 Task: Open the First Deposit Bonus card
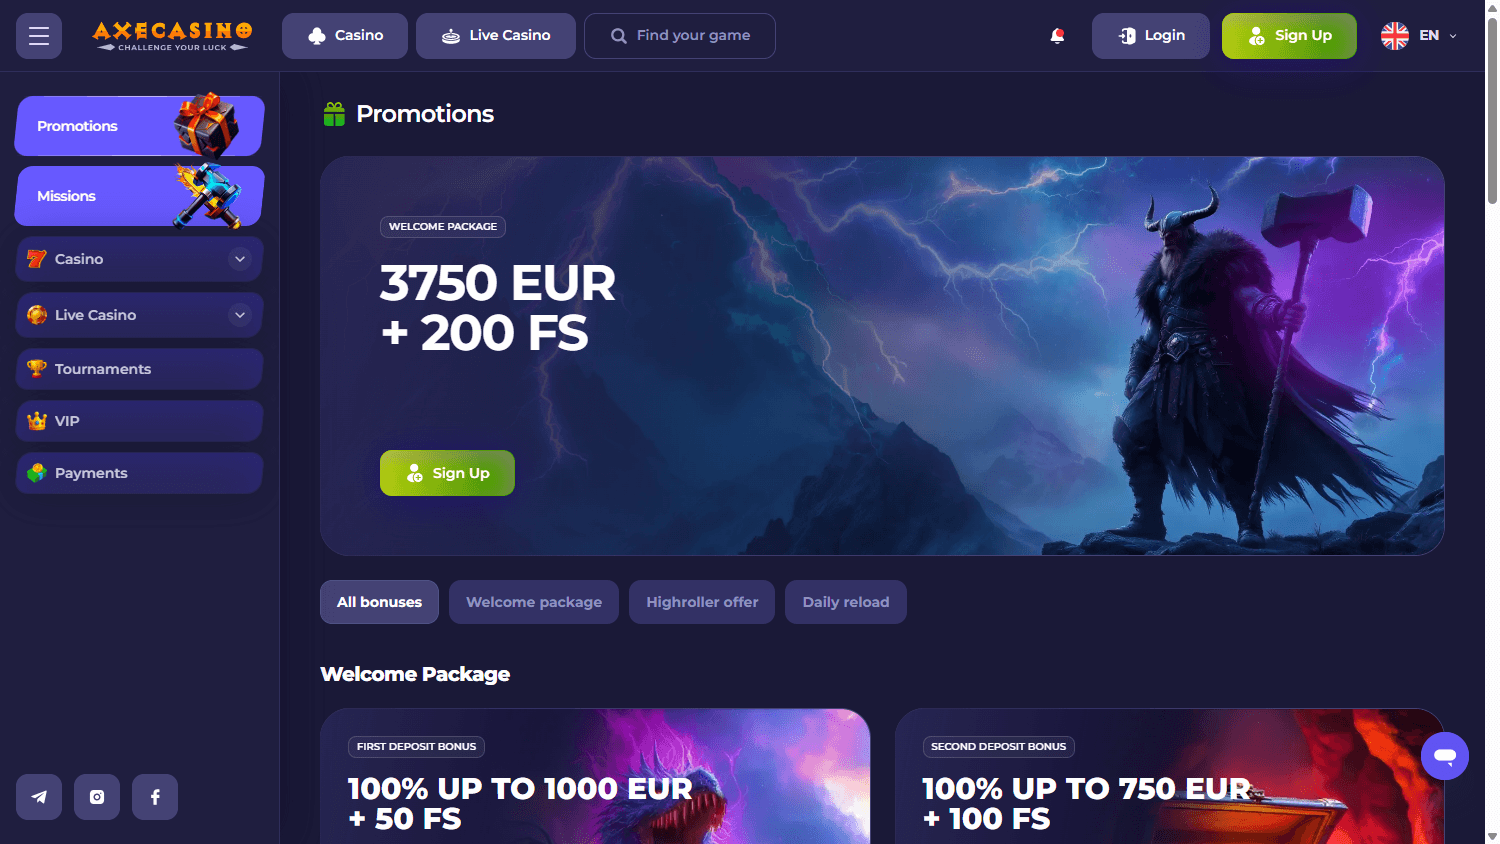pyautogui.click(x=595, y=776)
